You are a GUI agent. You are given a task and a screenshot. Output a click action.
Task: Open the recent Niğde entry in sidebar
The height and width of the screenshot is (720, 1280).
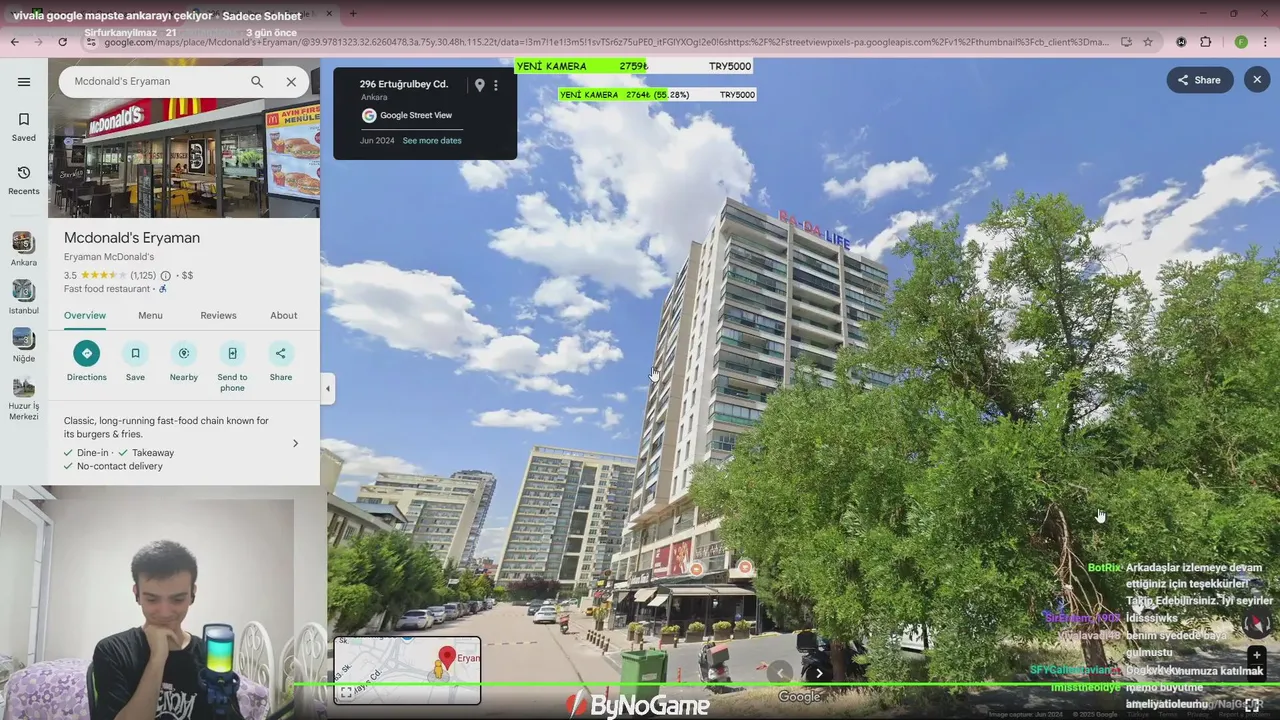click(24, 346)
